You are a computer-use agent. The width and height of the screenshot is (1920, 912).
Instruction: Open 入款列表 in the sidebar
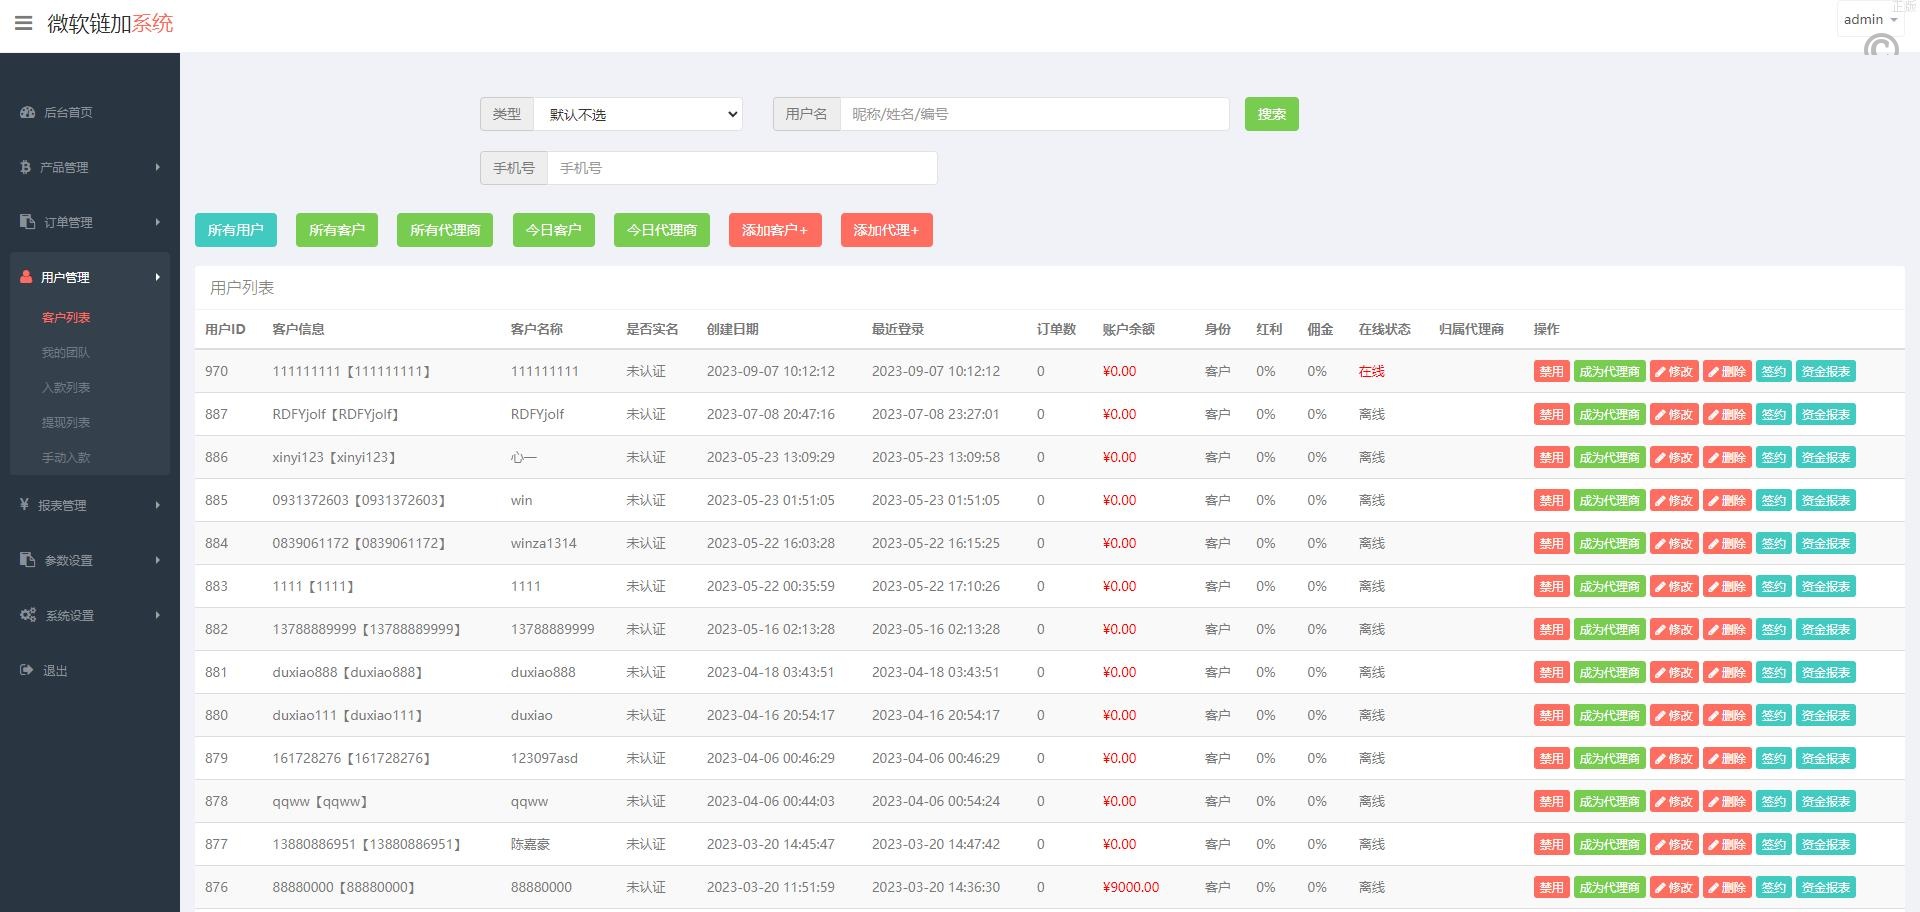click(x=66, y=387)
